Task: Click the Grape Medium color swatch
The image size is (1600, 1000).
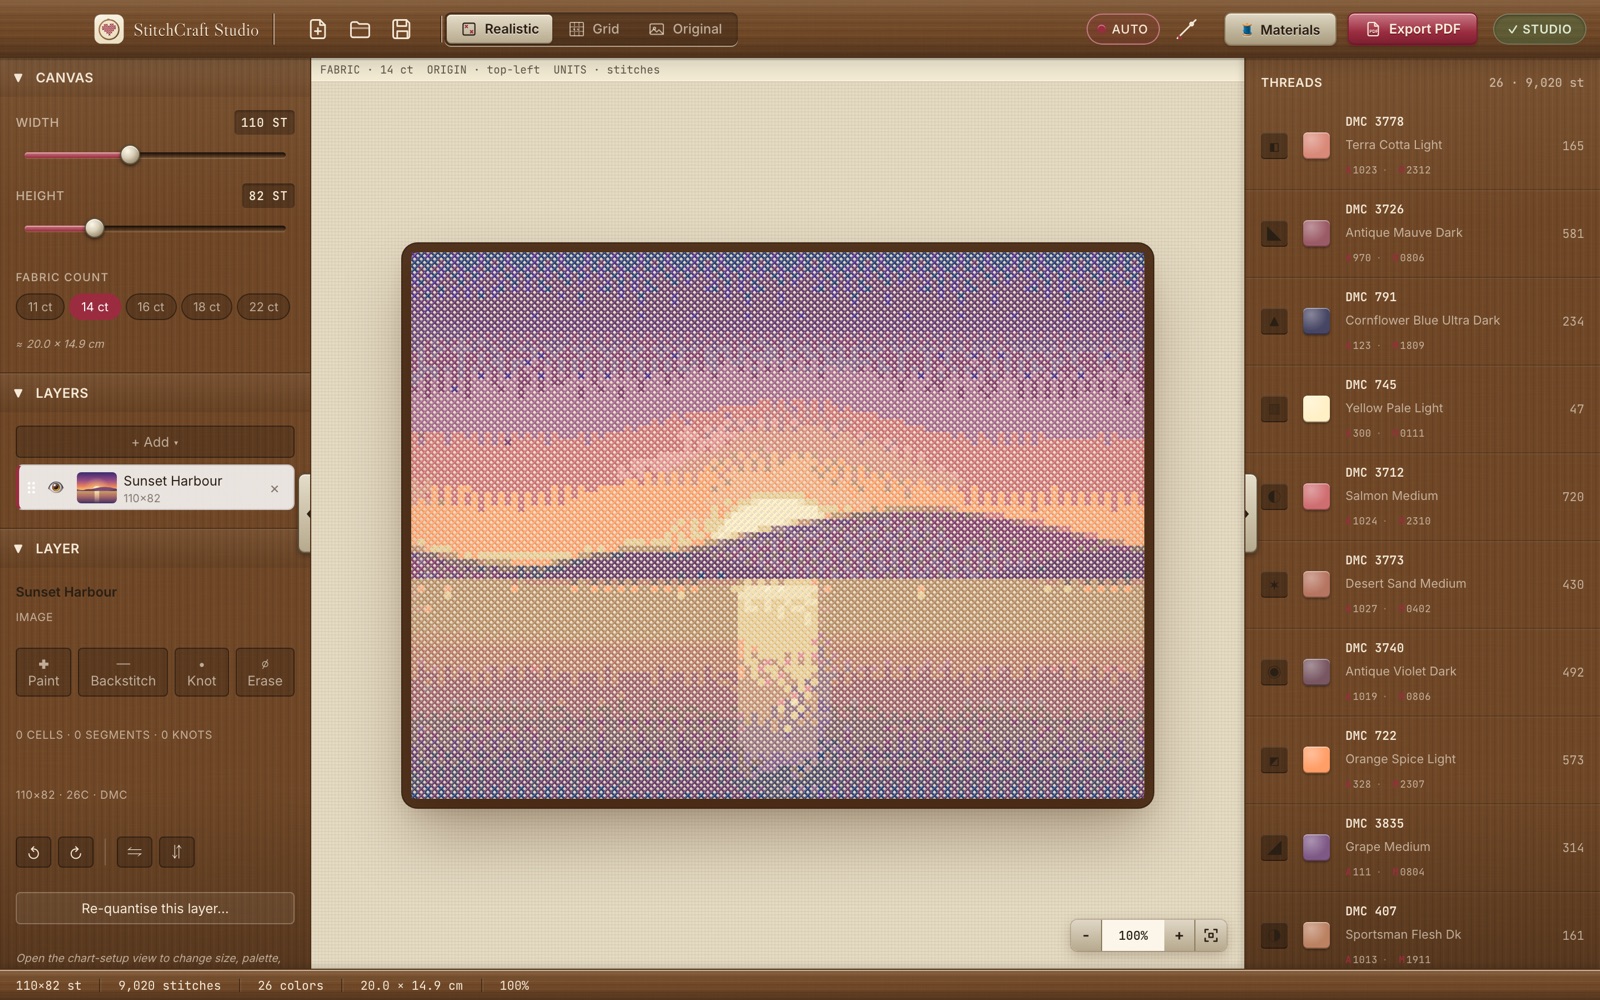Action: [1316, 848]
